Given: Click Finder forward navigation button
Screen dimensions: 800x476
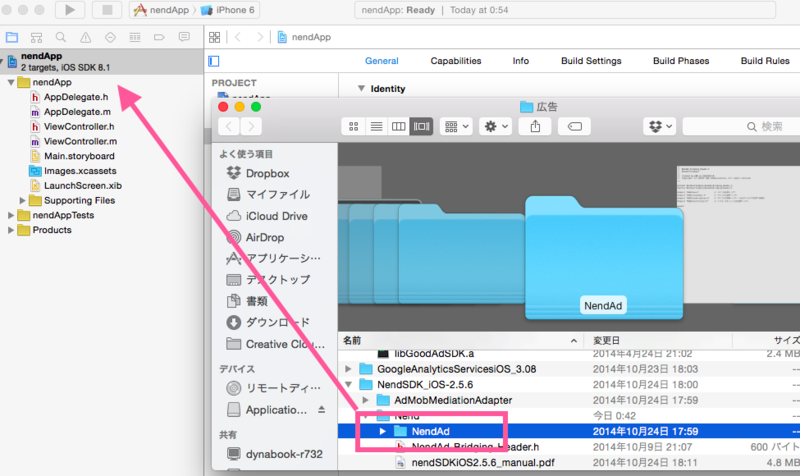Looking at the screenshot, I should (251, 127).
